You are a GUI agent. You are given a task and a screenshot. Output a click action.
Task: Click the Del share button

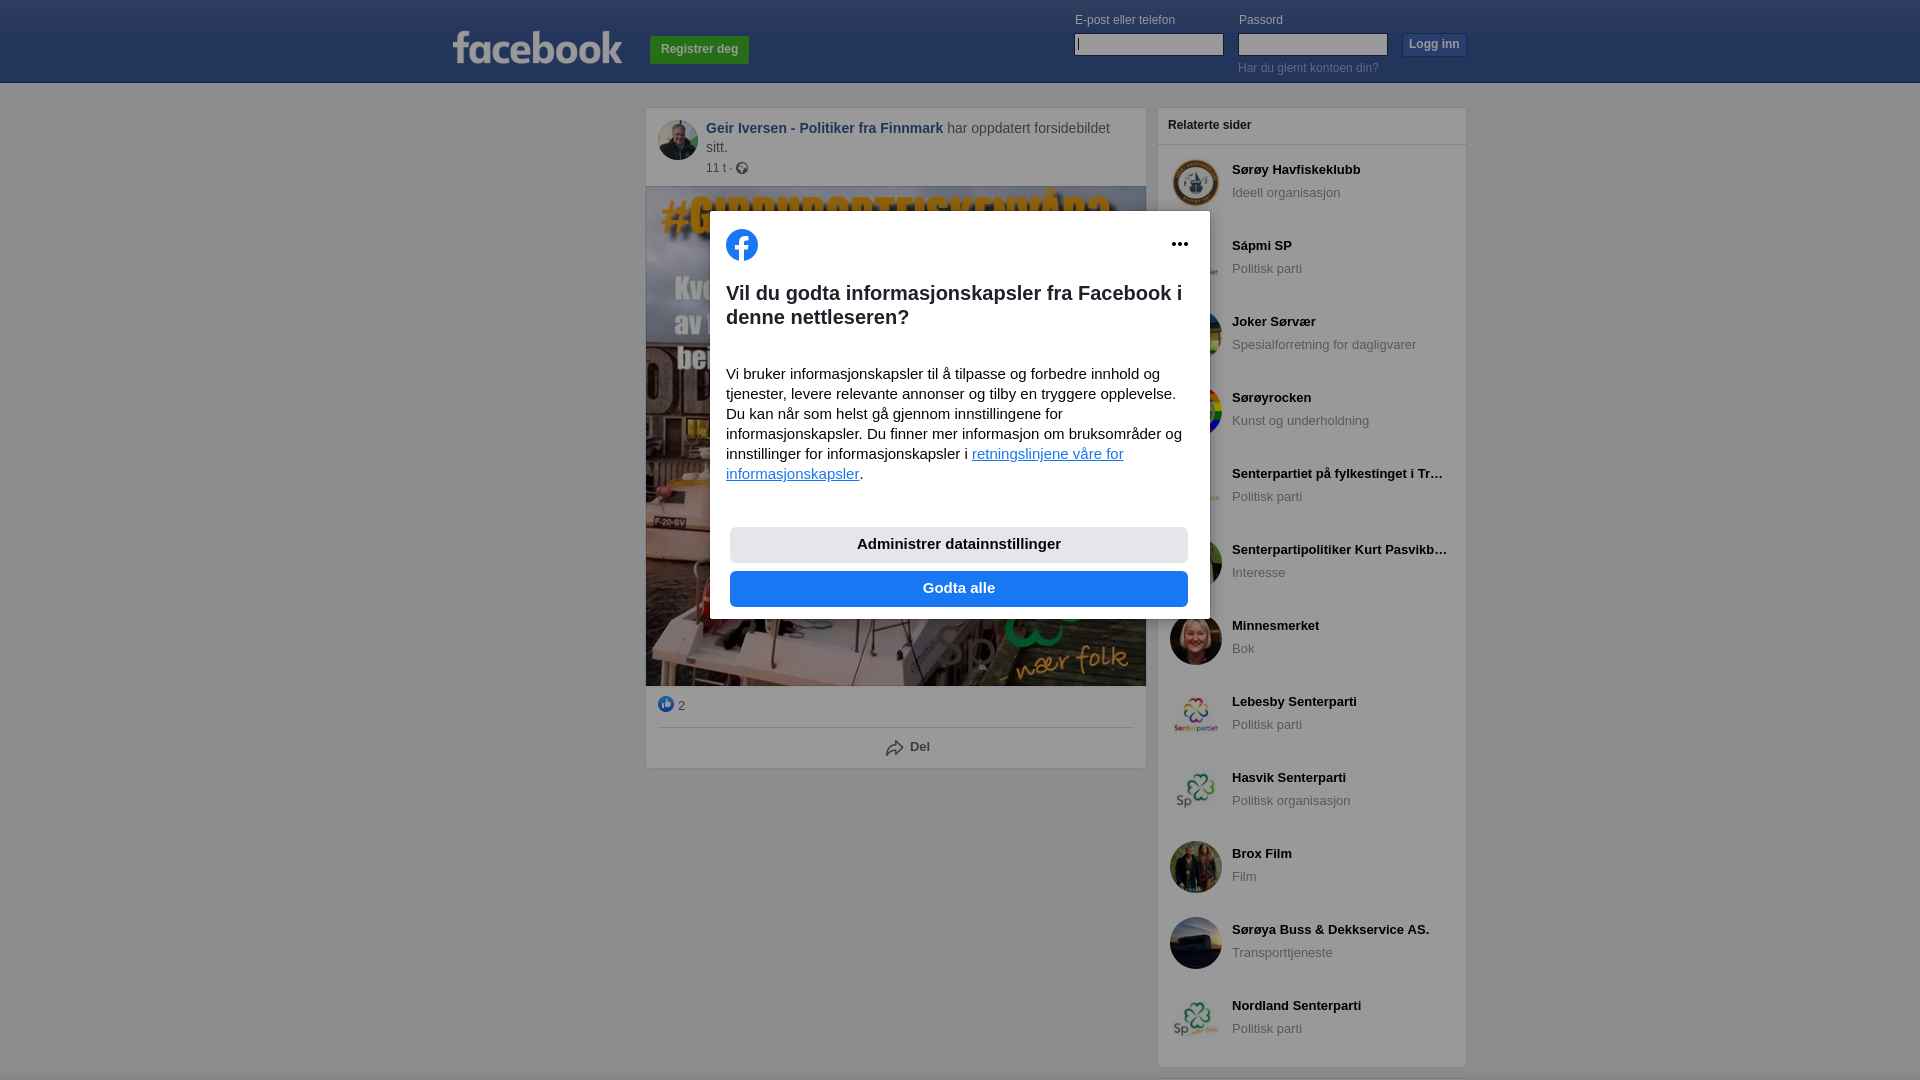click(908, 747)
